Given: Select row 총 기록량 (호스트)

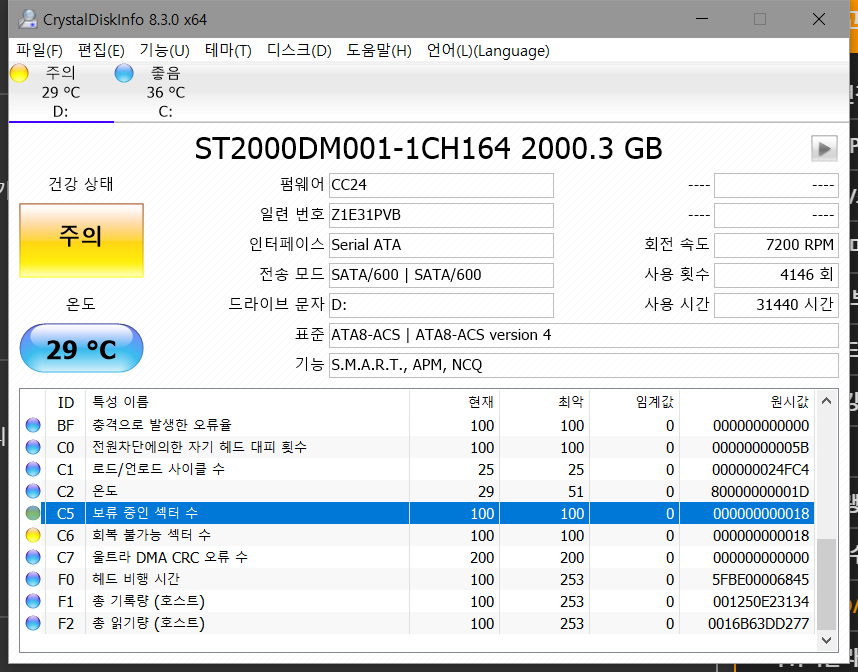Looking at the screenshot, I should click(418, 601).
